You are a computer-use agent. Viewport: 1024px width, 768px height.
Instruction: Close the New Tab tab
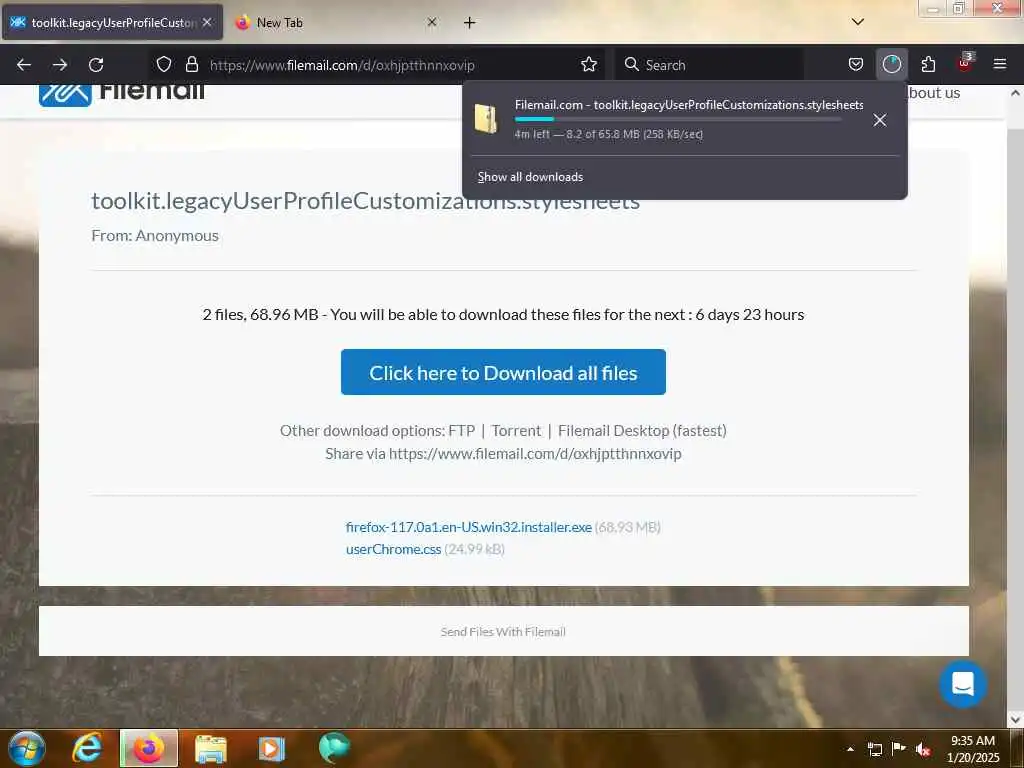(432, 22)
